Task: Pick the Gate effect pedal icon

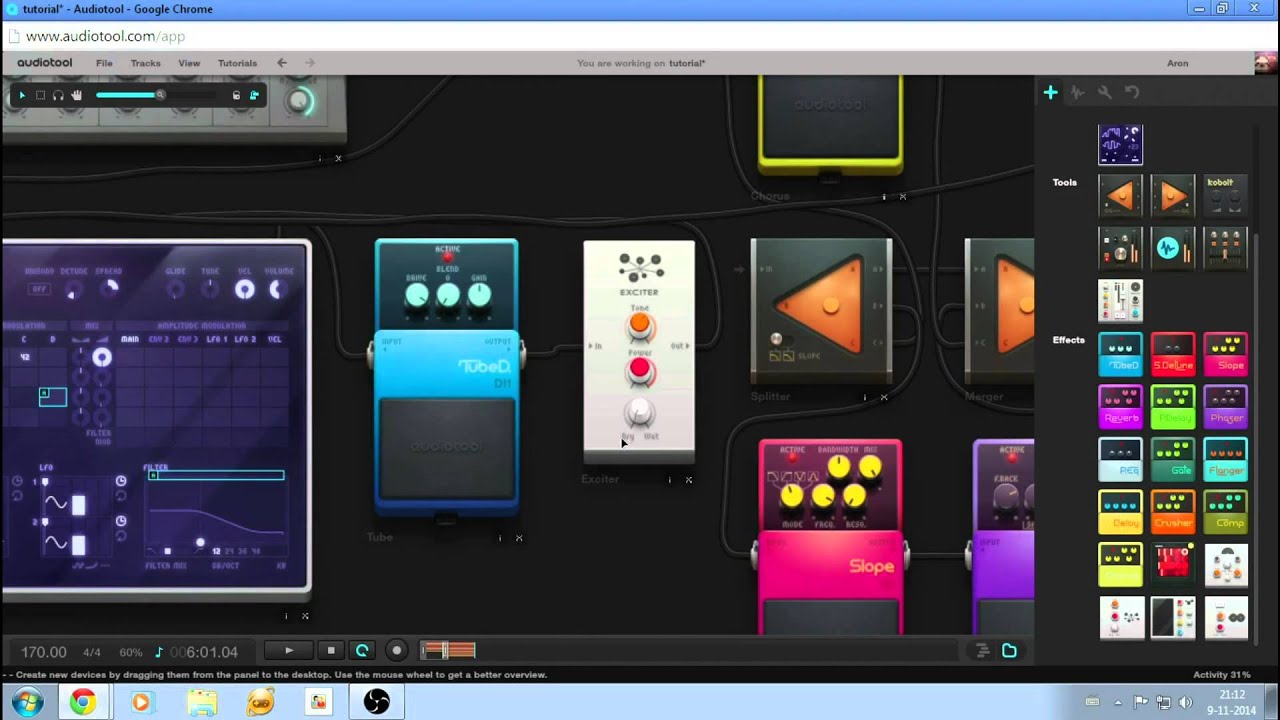Action: pyautogui.click(x=1172, y=460)
